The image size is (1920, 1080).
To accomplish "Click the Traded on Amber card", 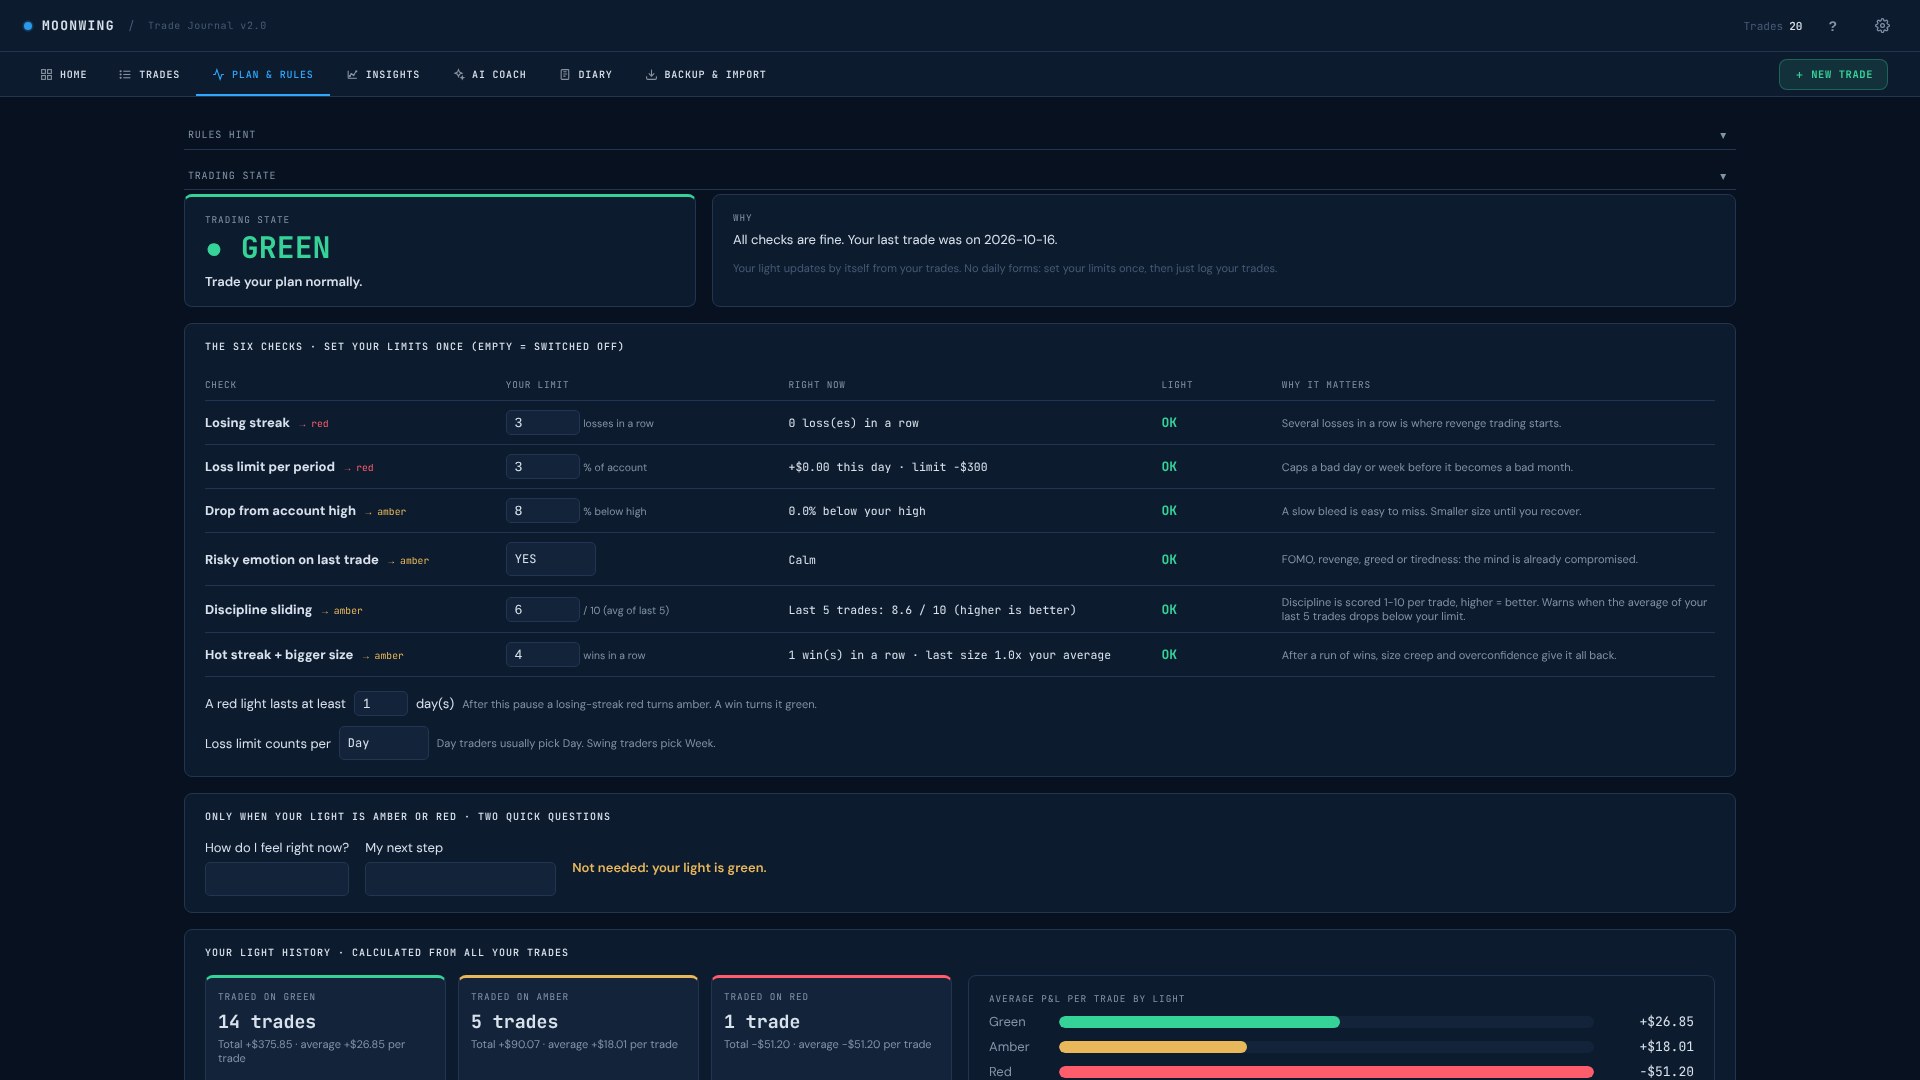I will (578, 1027).
